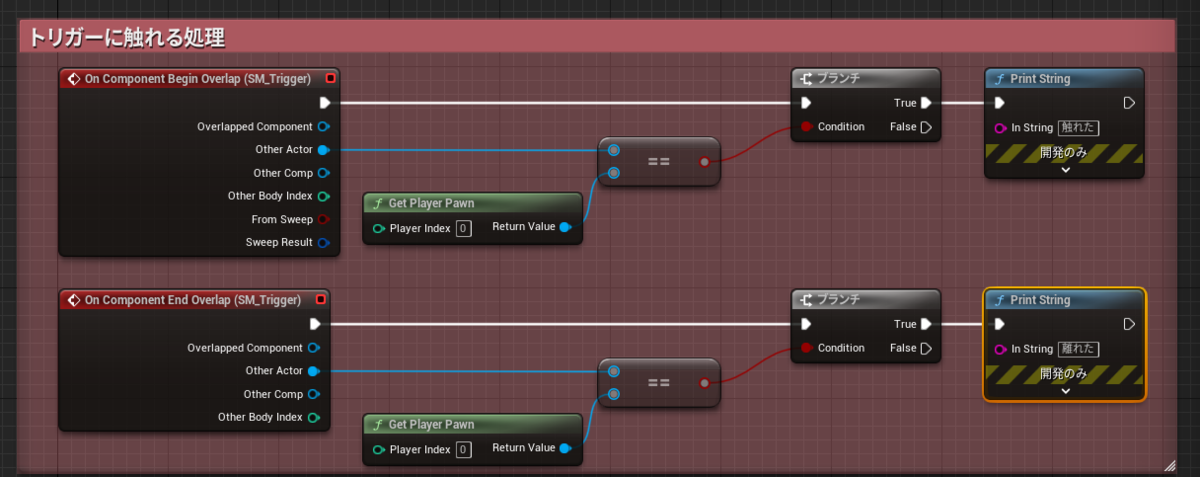
Task: Click Other Comp pin on End Overlap node
Action: 314,394
